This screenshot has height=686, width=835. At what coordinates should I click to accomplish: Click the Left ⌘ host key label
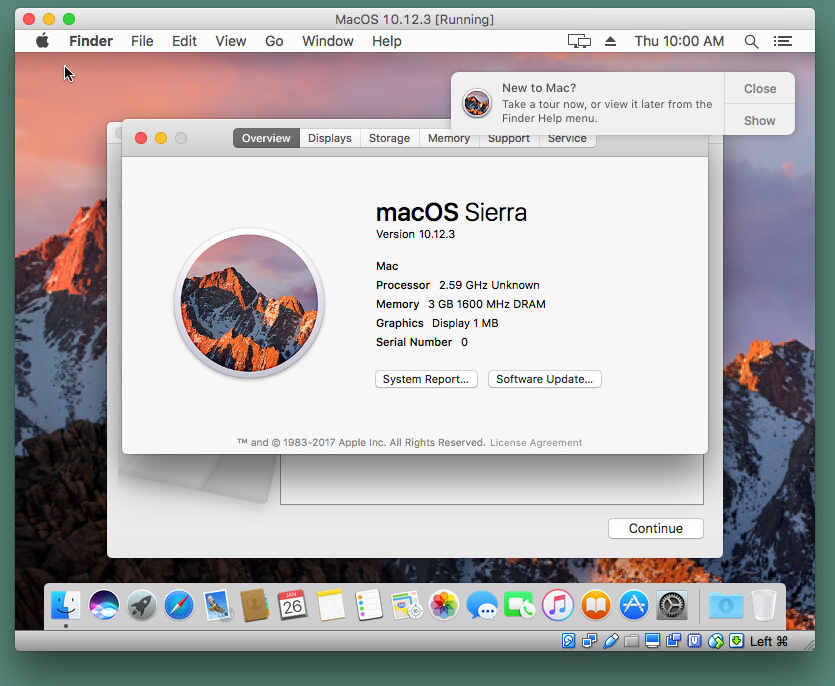tap(768, 641)
